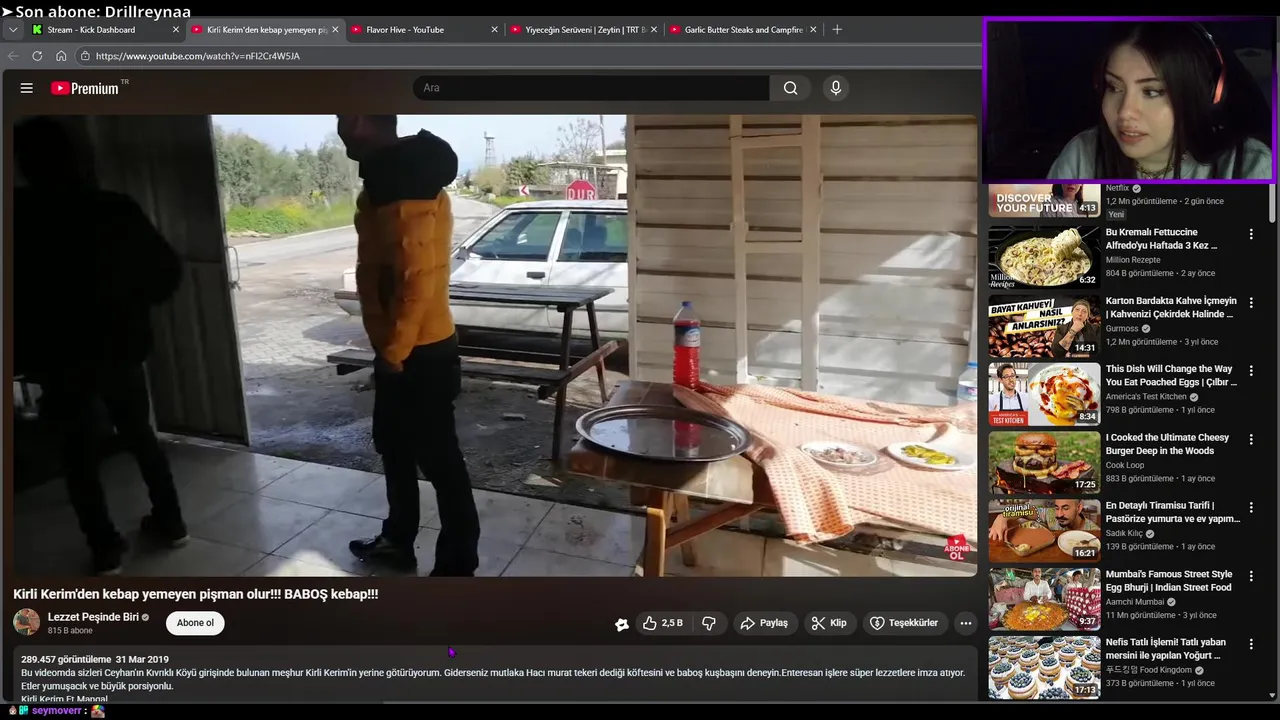Screen dimensions: 1280x720
Task: Open more actions three-dot menu under video
Action: coord(966,623)
